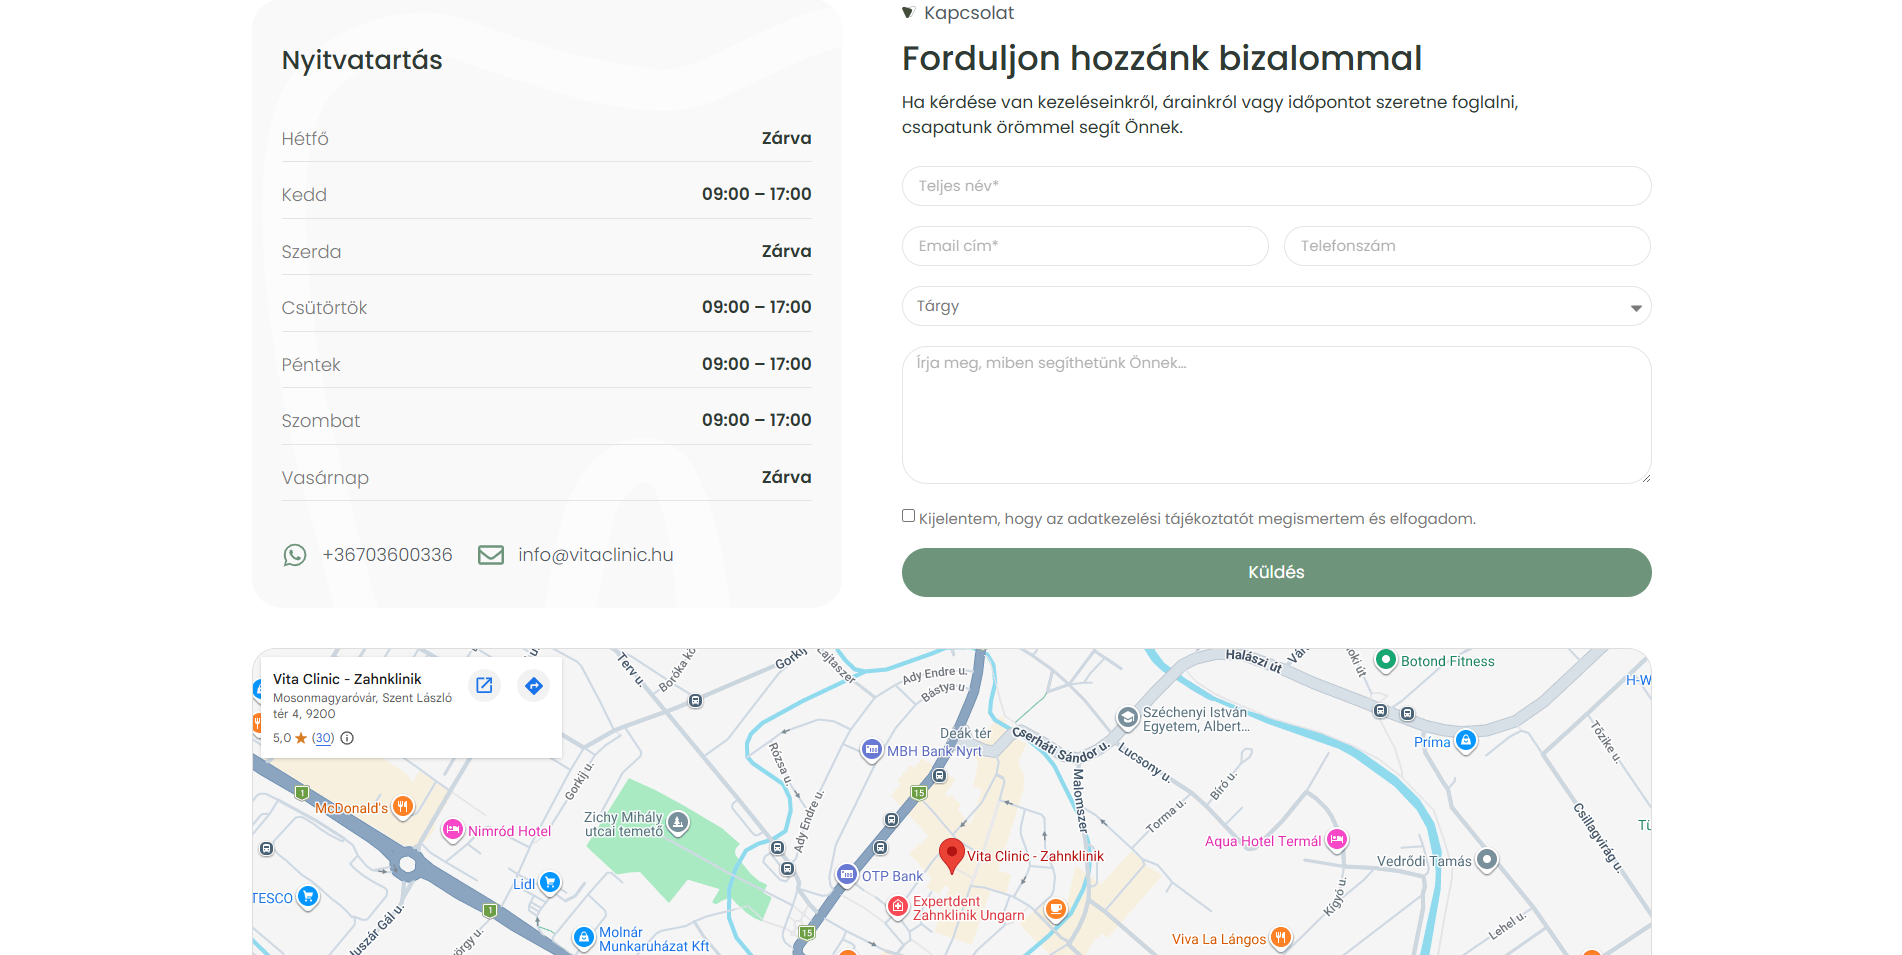Image resolution: width=1902 pixels, height=955 pixels.
Task: Click the Aqua Hotel Termál marker
Action: [x=1337, y=841]
